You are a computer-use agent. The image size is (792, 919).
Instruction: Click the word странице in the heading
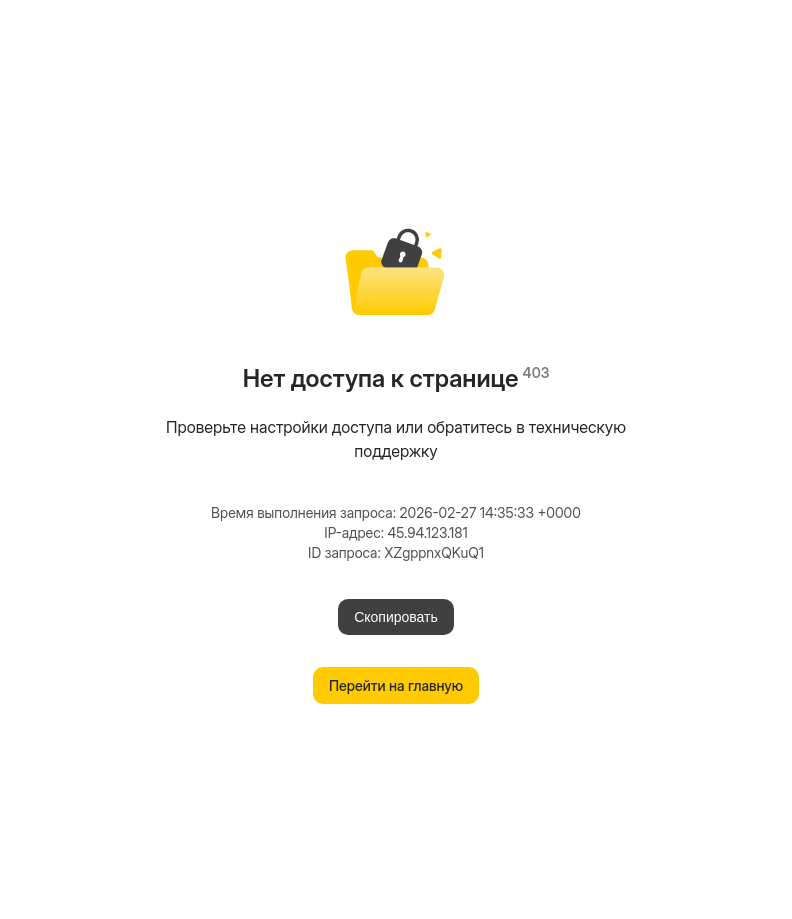point(464,379)
